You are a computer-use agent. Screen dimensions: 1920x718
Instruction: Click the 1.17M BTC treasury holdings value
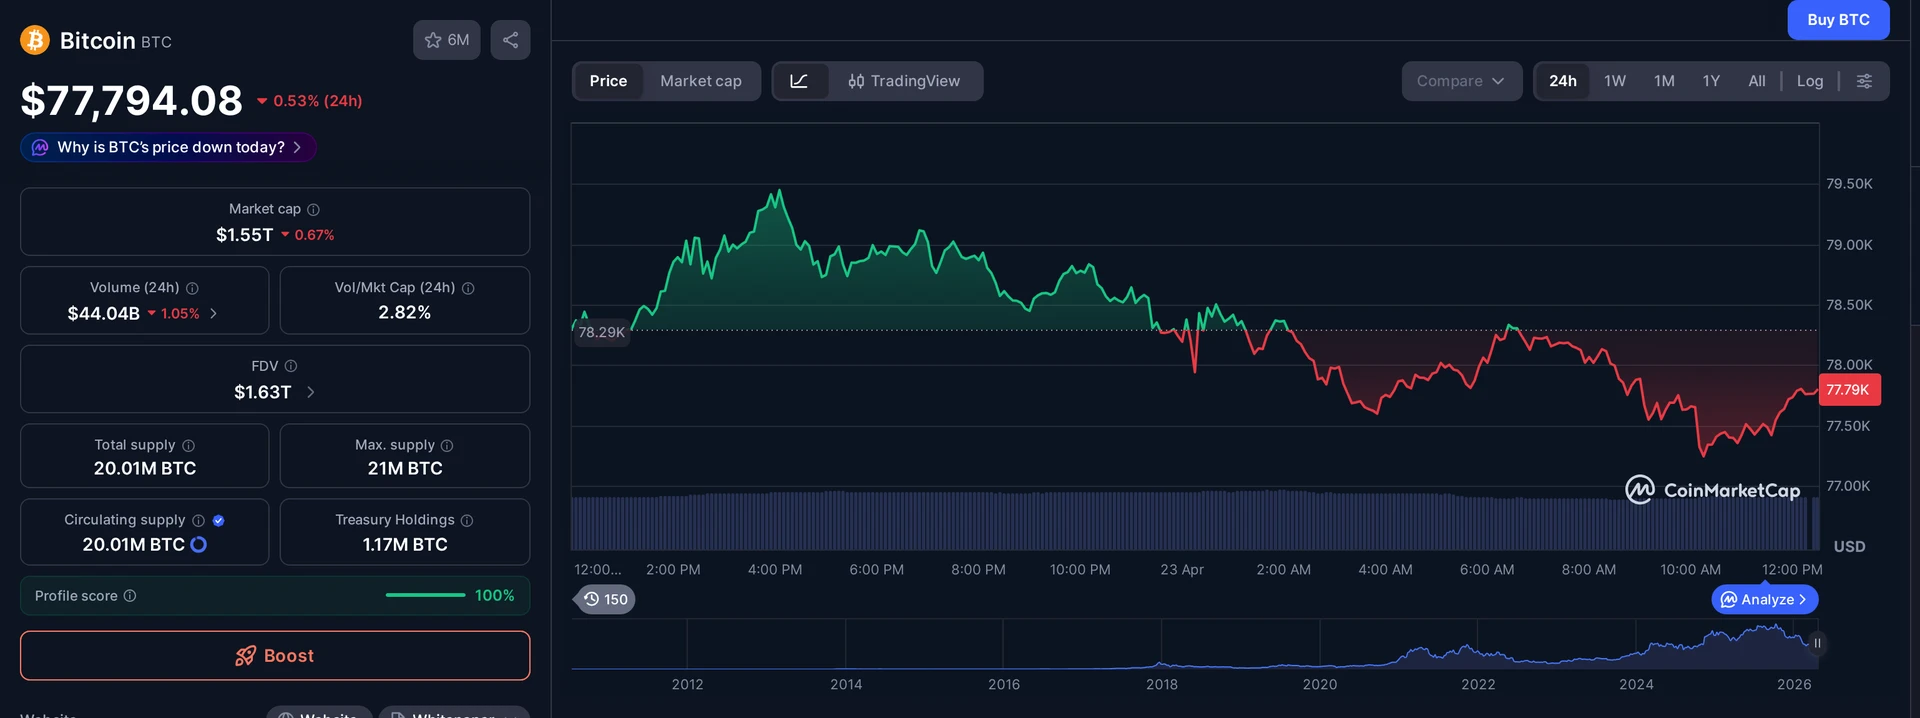pyautogui.click(x=405, y=544)
